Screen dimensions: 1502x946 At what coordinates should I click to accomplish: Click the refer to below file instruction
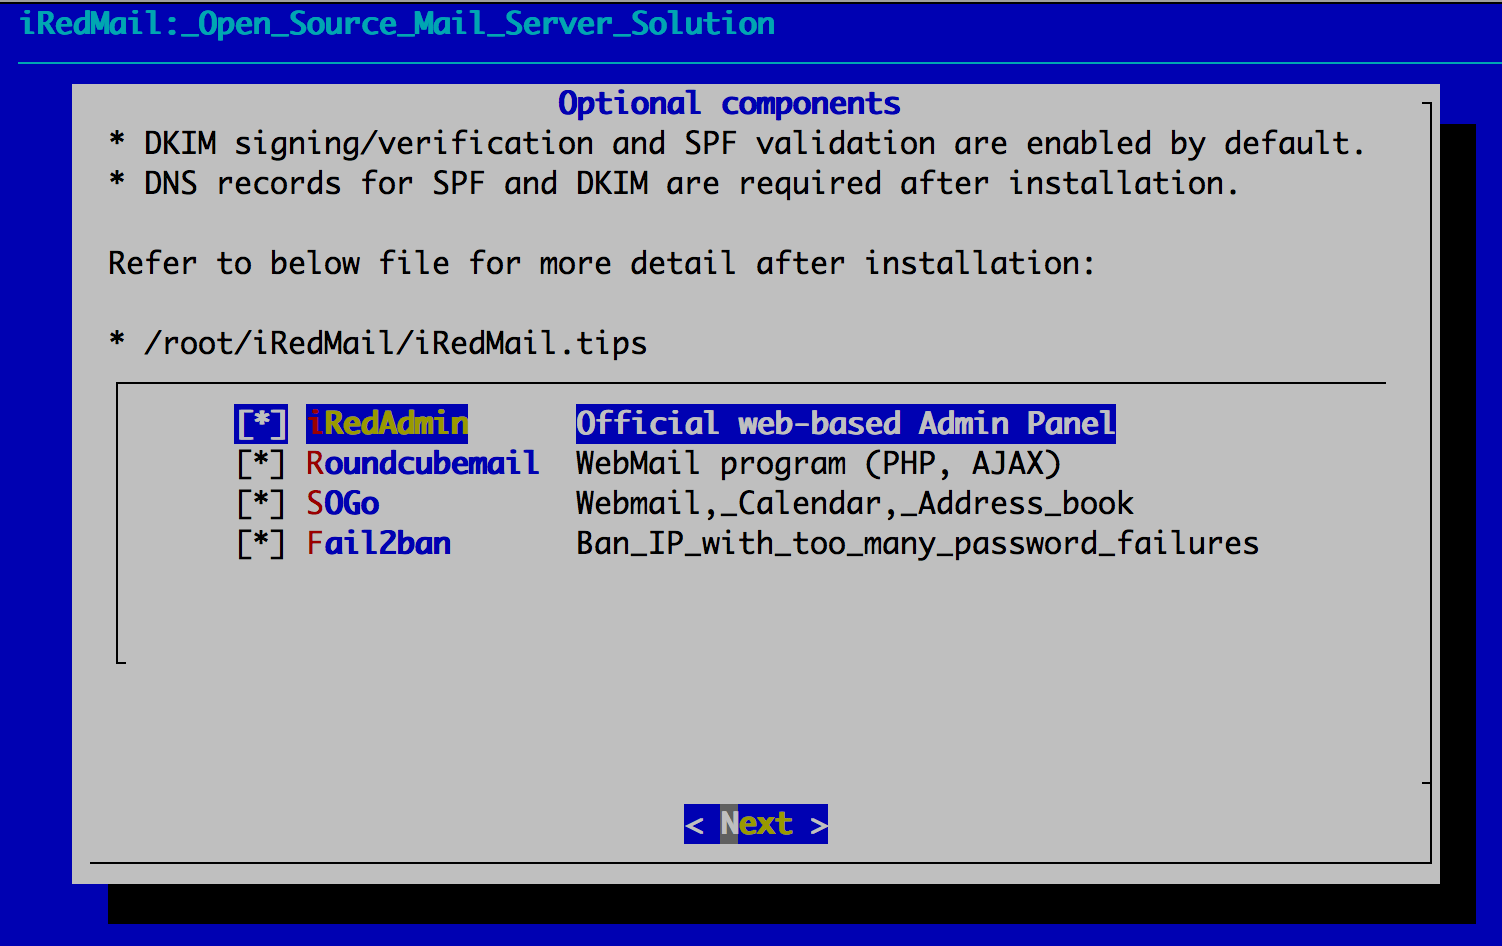600,263
